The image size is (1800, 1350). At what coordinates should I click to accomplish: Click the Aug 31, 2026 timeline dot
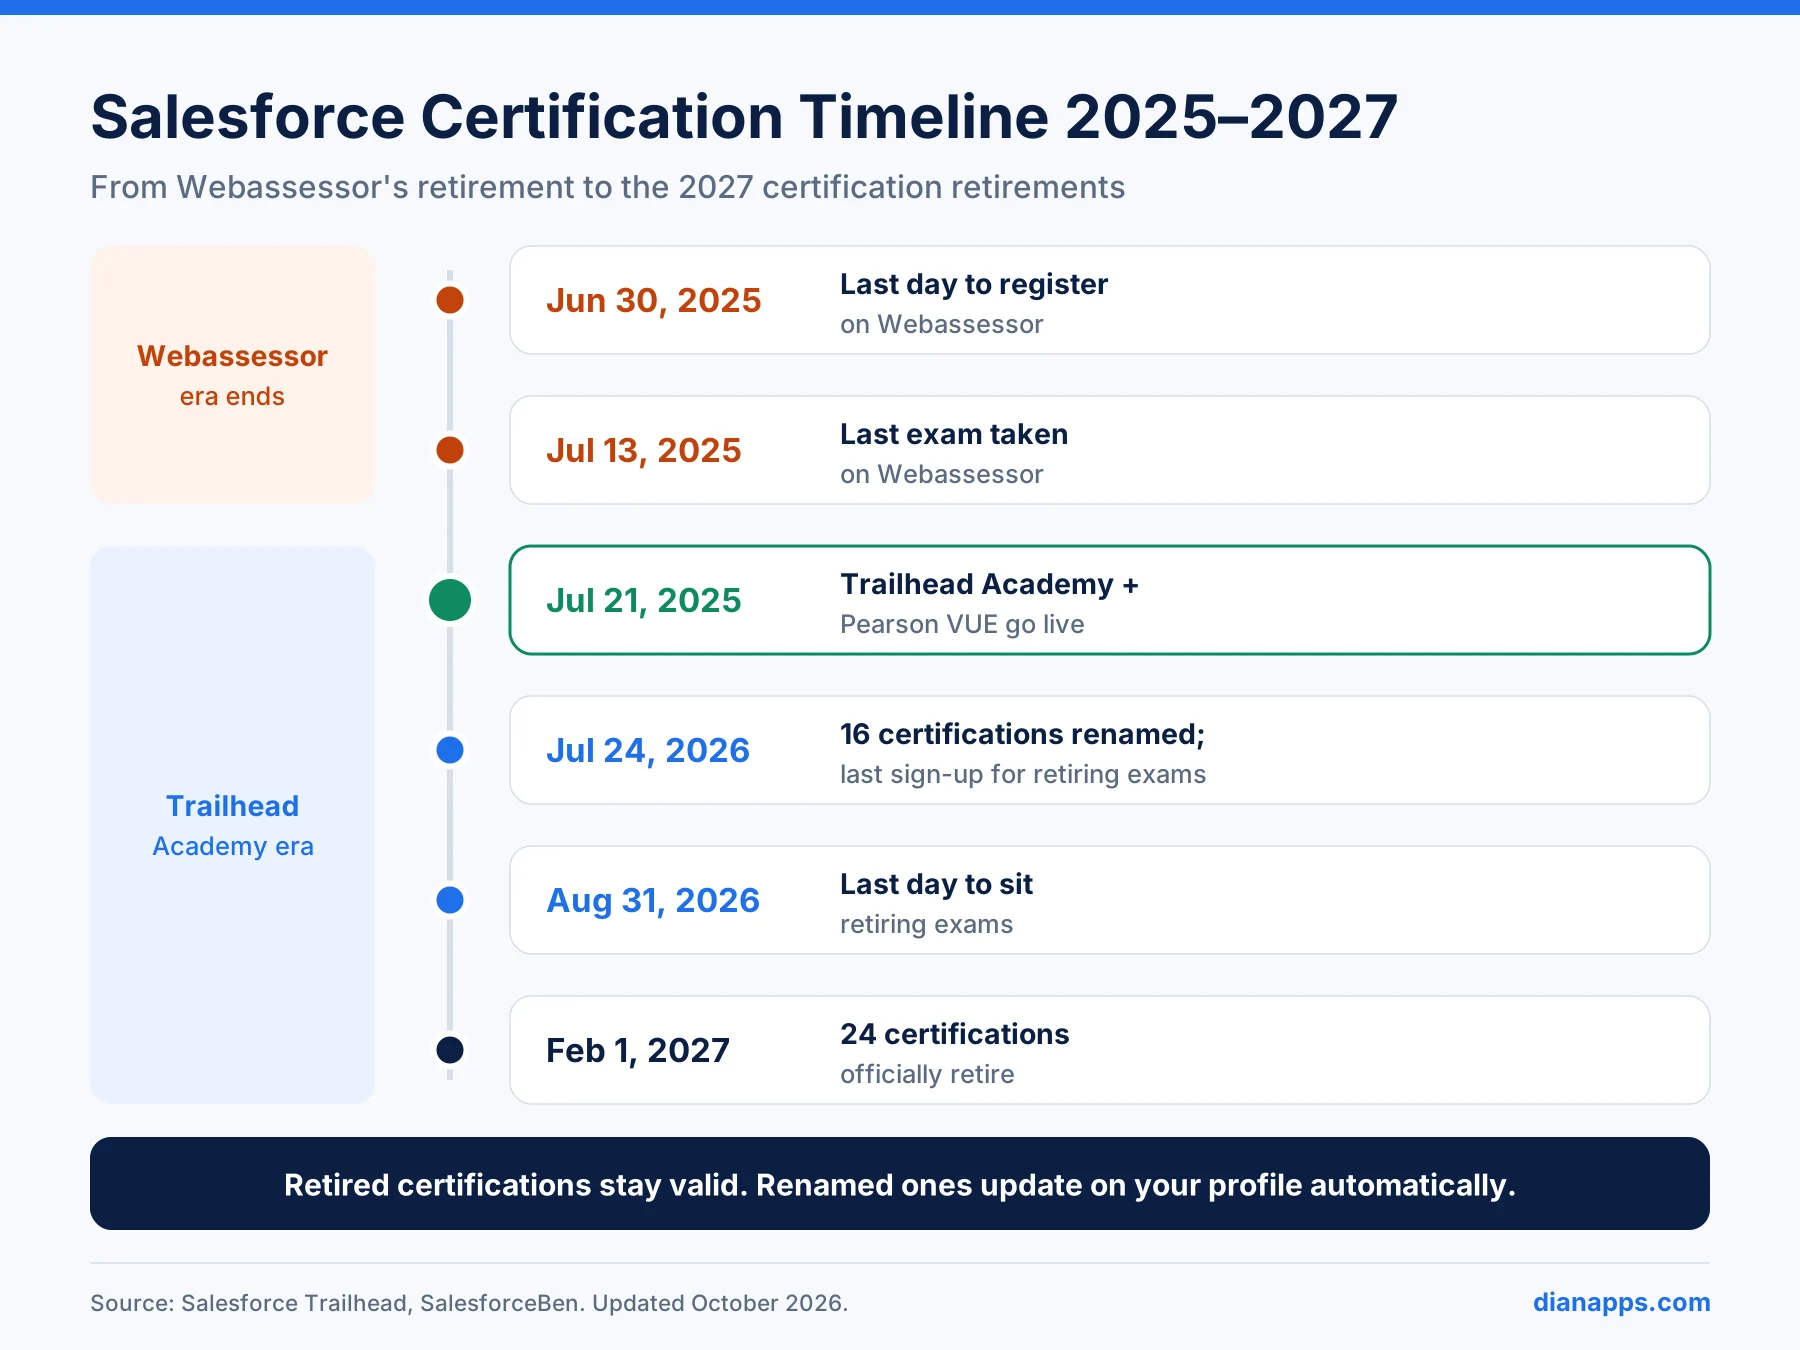450,900
